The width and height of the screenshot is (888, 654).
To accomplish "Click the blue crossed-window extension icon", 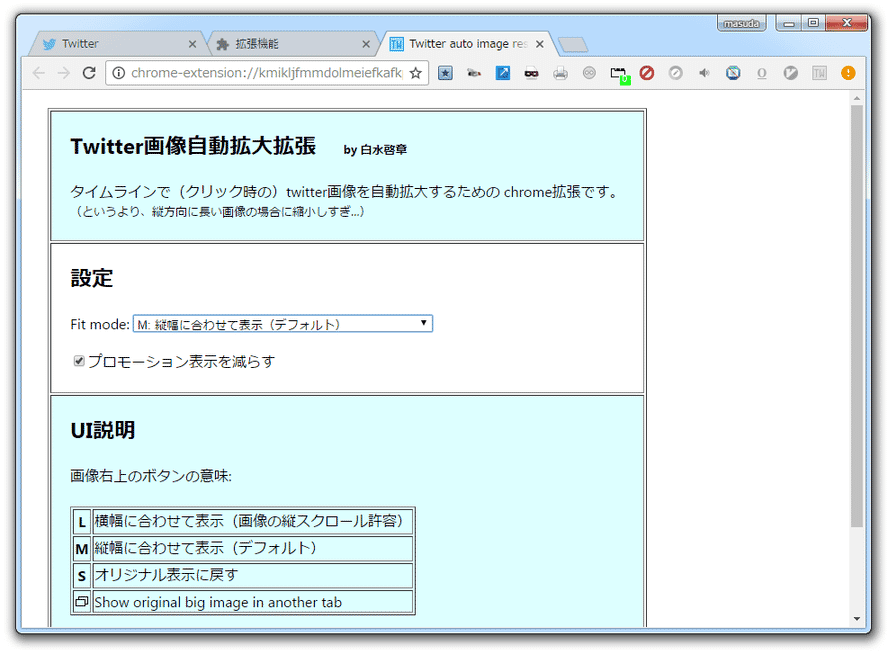I will pos(733,72).
